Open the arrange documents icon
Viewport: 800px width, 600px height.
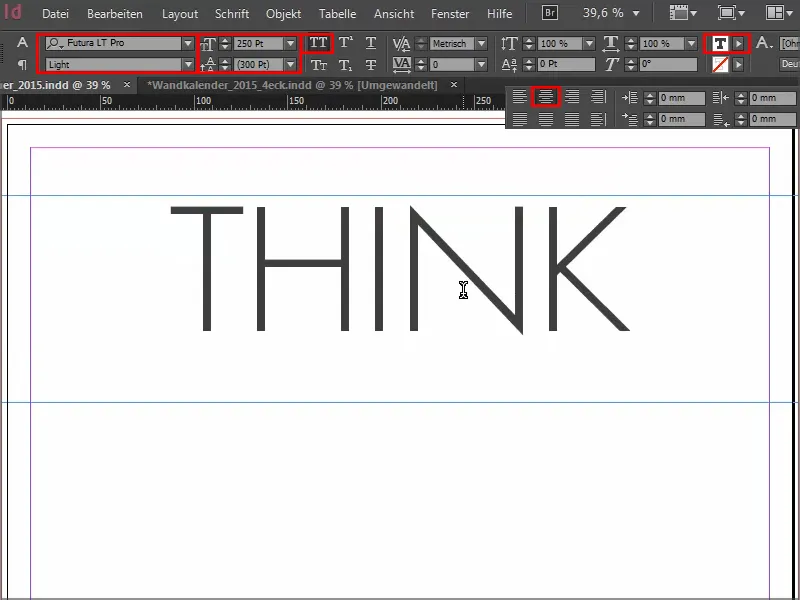coord(779,13)
